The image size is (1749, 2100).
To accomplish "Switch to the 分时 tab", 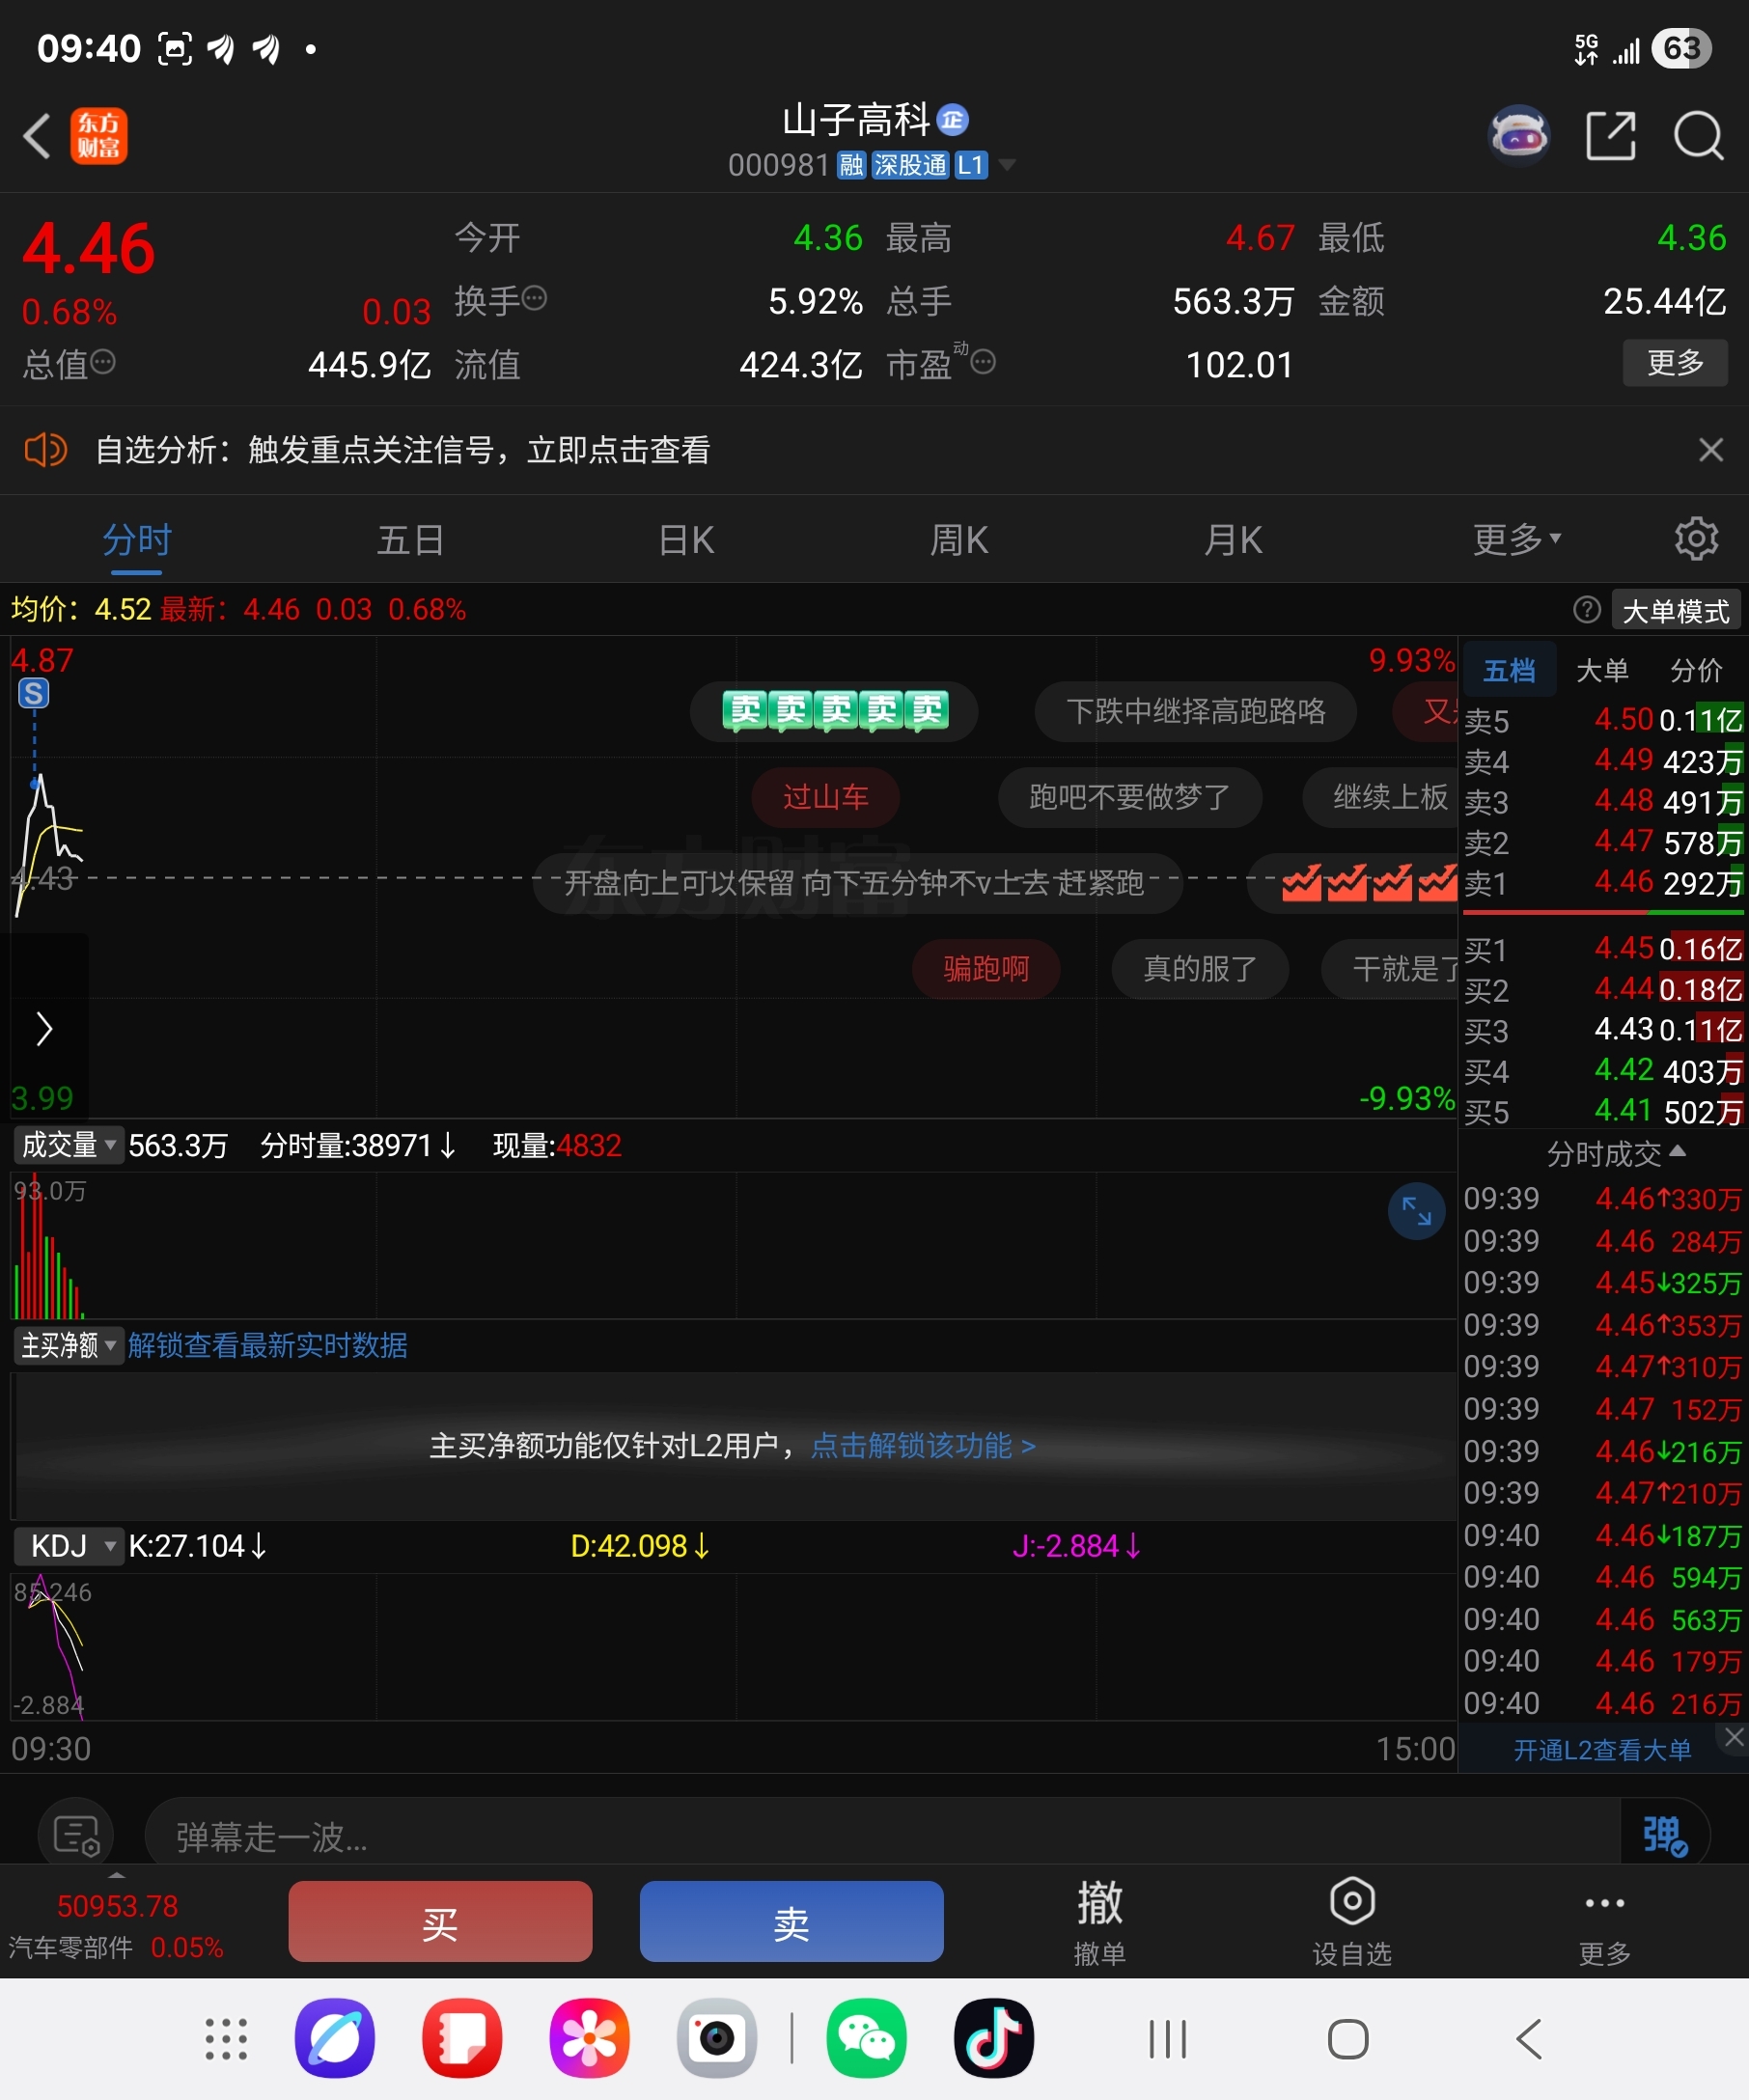I will [137, 540].
